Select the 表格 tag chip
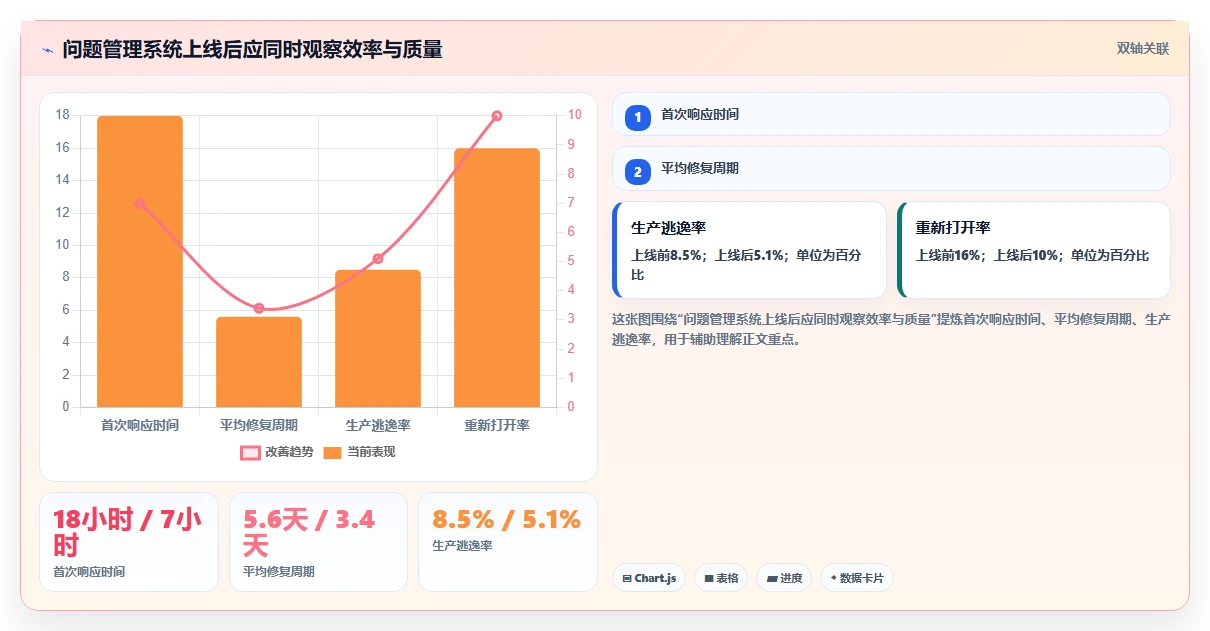 click(721, 578)
